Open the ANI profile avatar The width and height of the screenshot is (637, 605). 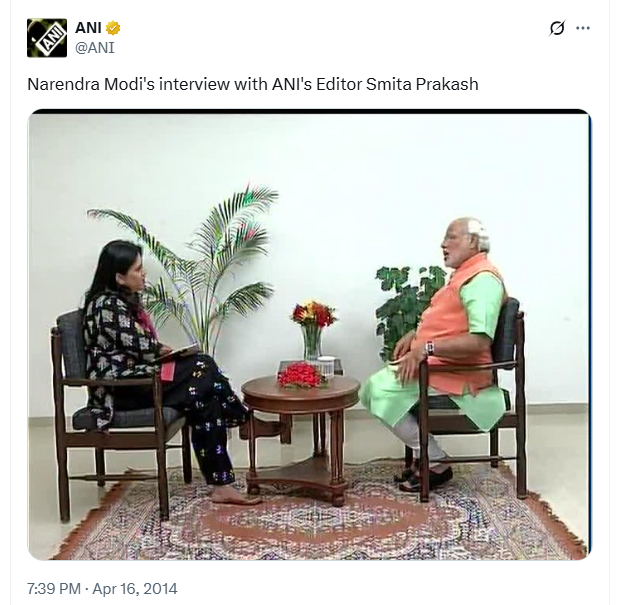coord(47,38)
